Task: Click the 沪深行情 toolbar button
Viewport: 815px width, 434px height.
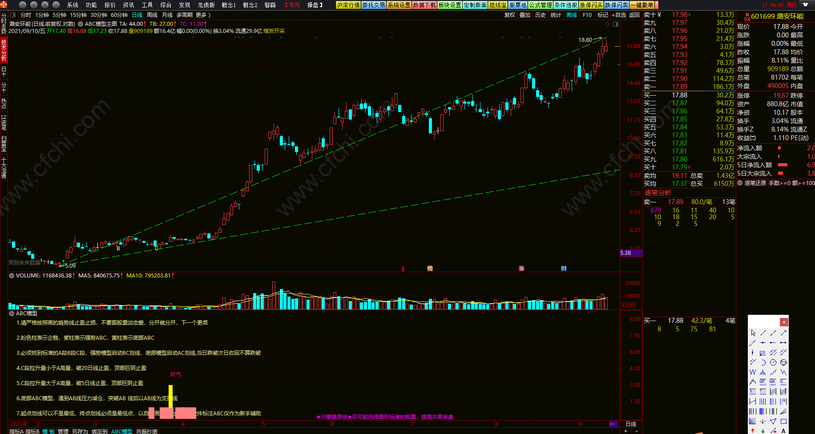Action: click(x=348, y=5)
